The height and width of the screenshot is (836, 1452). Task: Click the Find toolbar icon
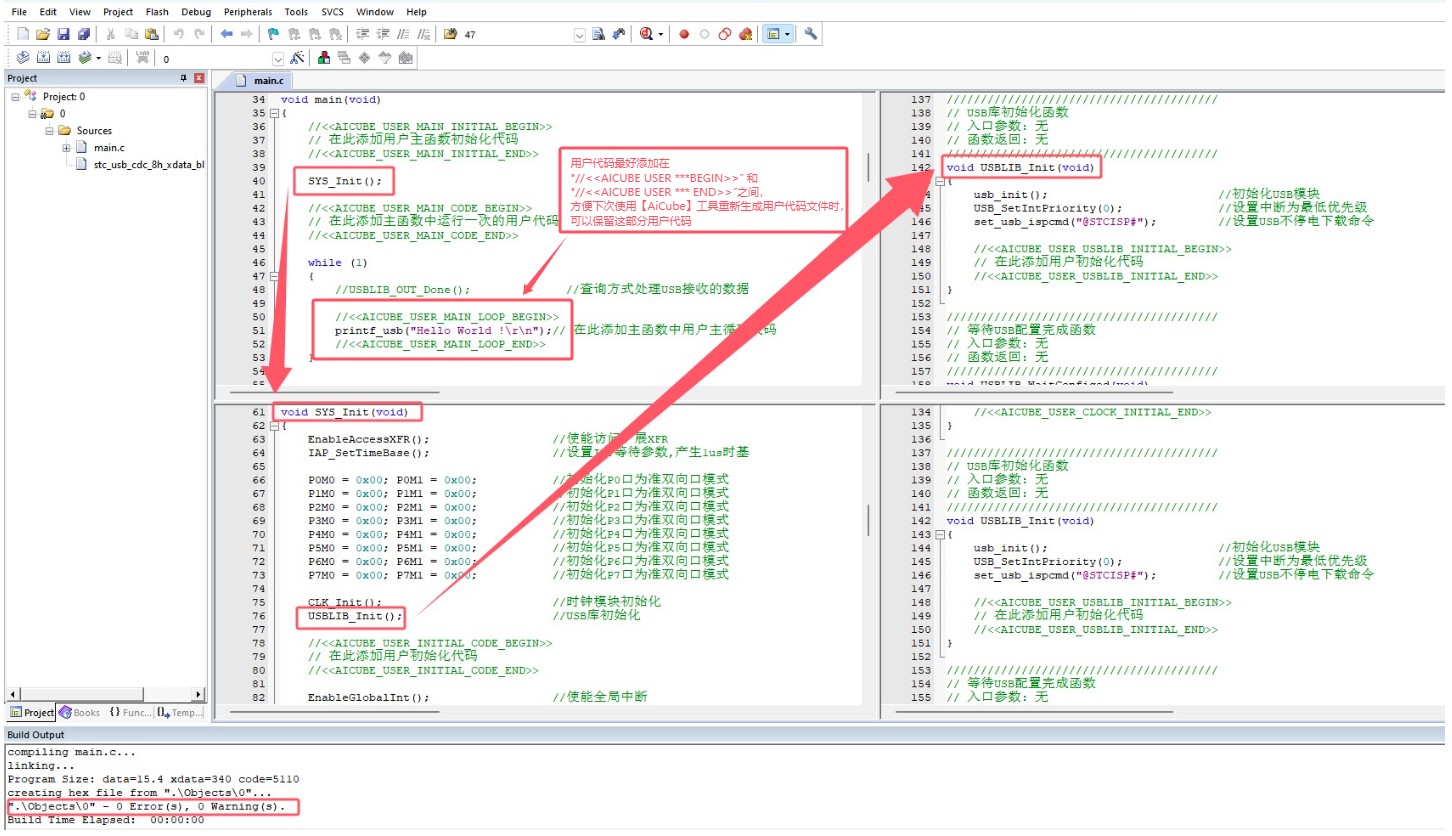pos(598,33)
